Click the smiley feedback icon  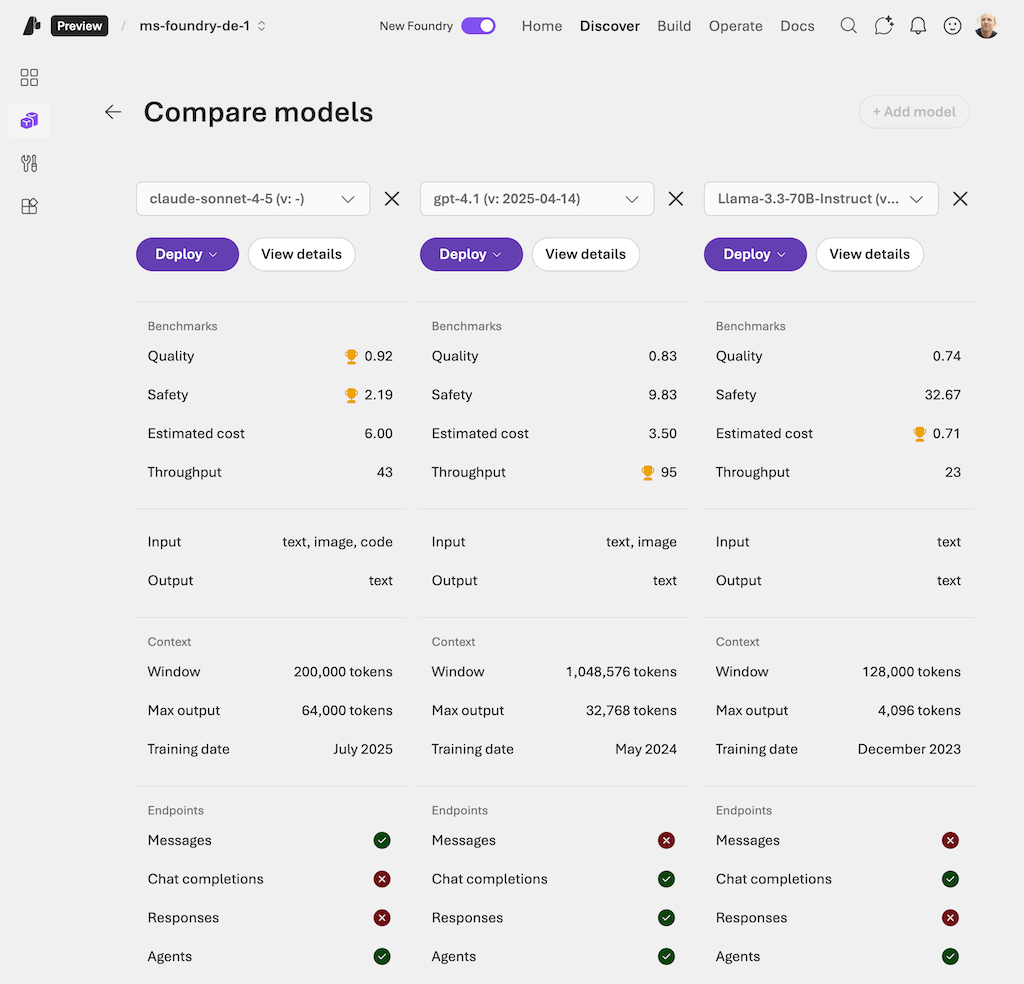(952, 26)
